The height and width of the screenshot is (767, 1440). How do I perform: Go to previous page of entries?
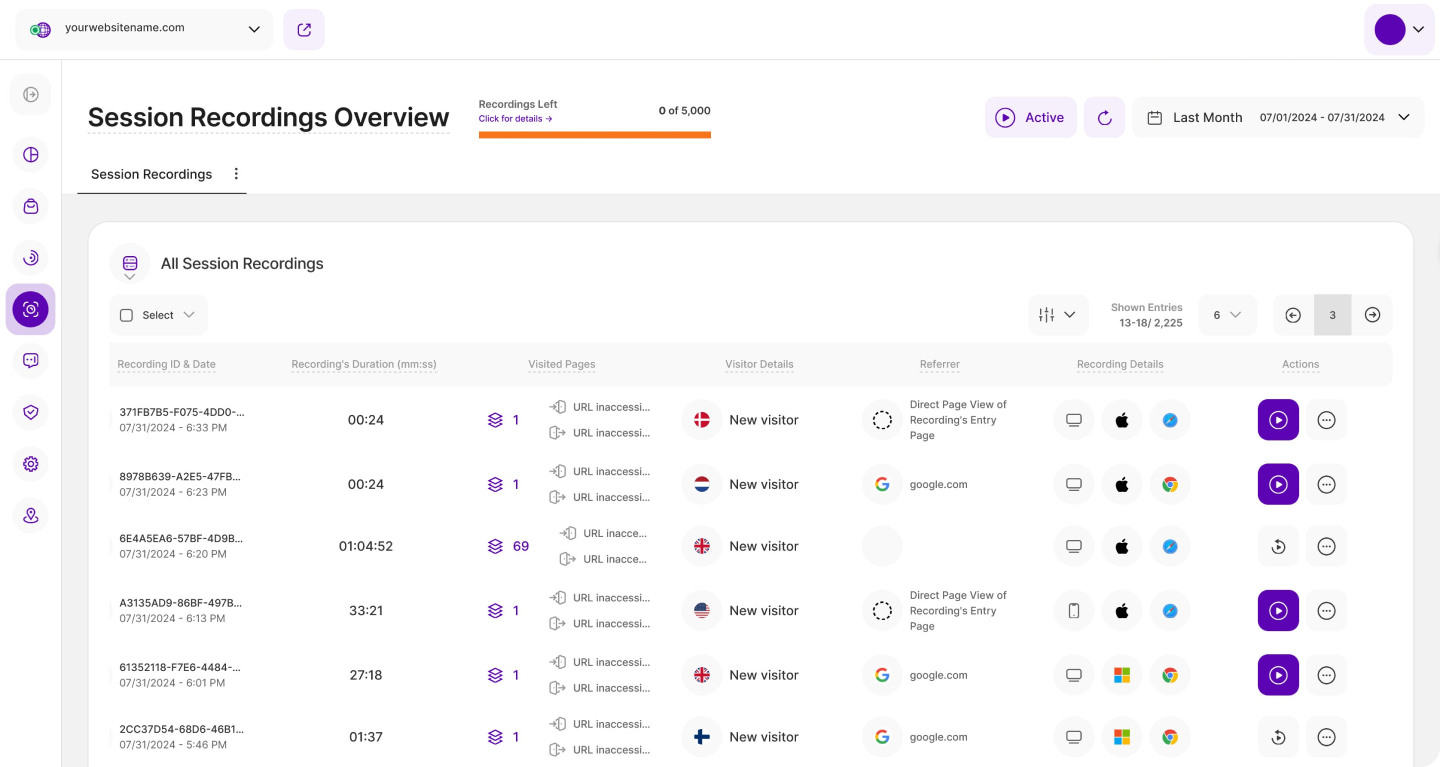[x=1293, y=315]
